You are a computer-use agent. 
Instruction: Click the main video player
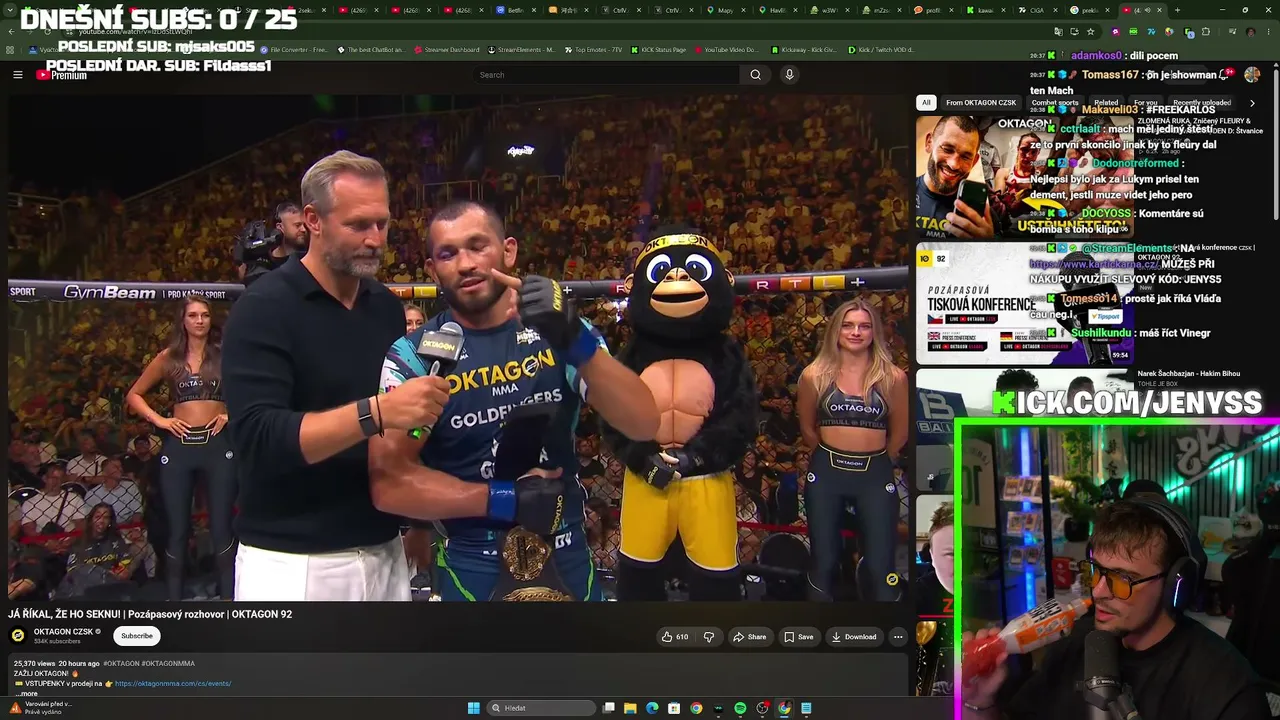[x=458, y=347]
